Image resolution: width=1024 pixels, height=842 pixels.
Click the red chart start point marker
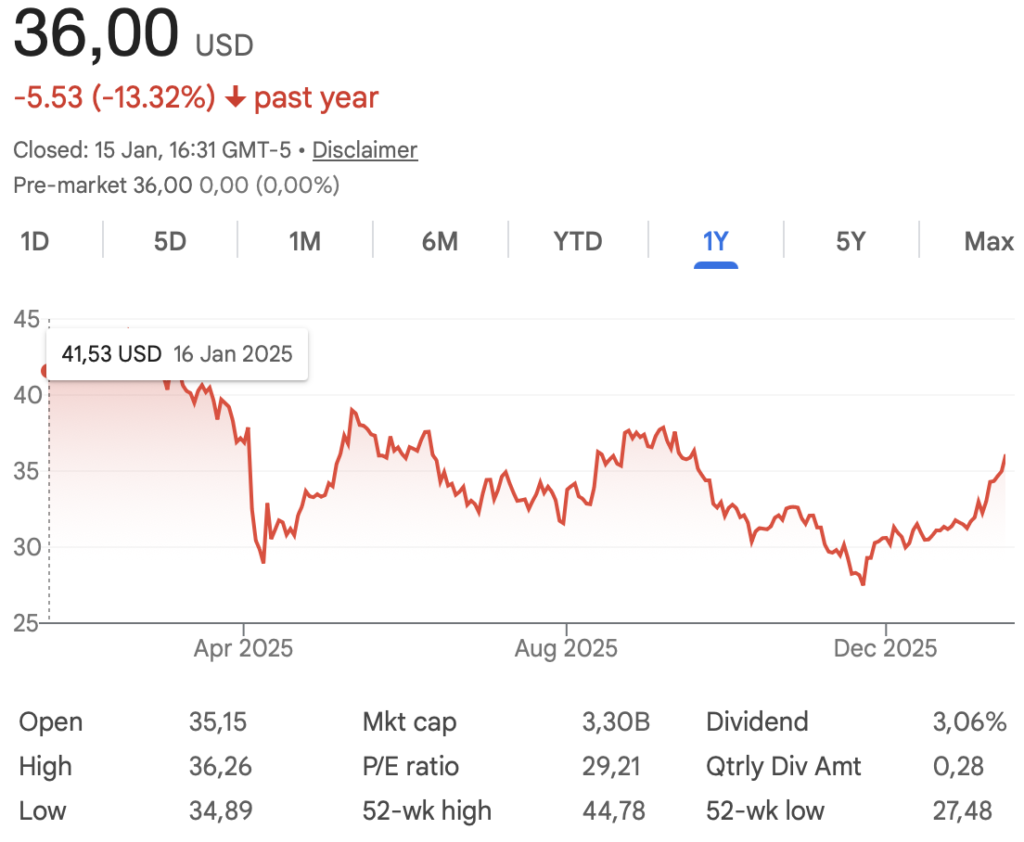tap(45, 371)
